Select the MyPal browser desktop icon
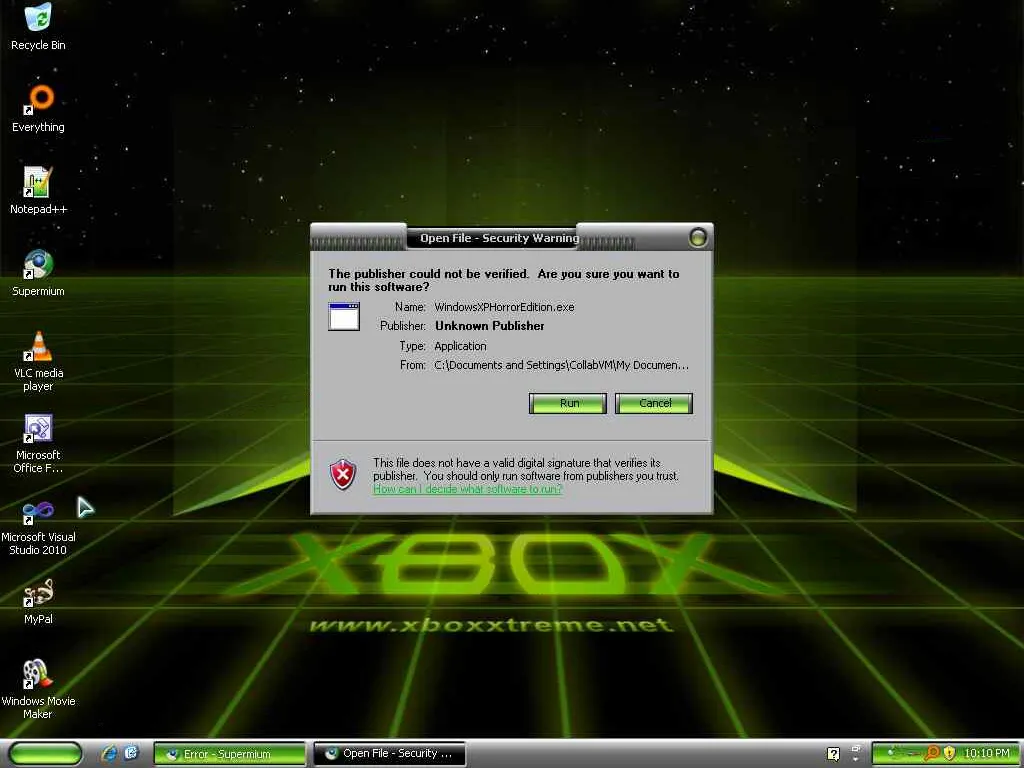The height and width of the screenshot is (768, 1024). click(x=38, y=601)
